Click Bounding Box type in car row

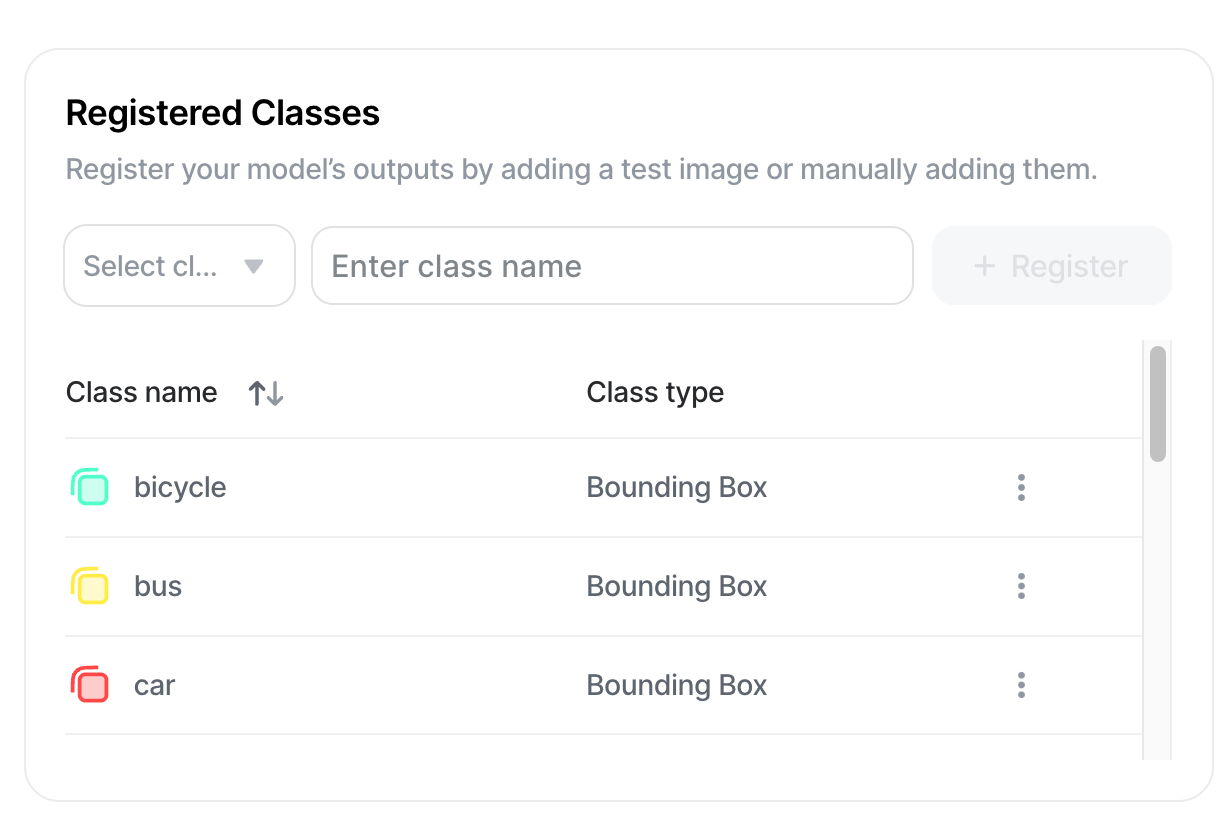coord(677,685)
